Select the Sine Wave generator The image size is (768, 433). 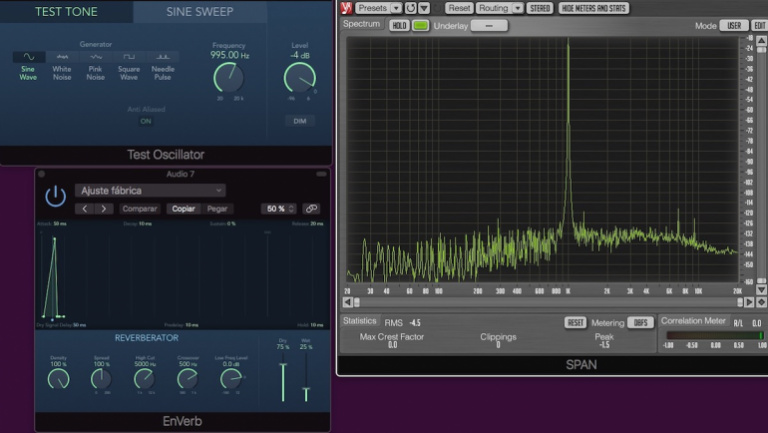click(28, 66)
